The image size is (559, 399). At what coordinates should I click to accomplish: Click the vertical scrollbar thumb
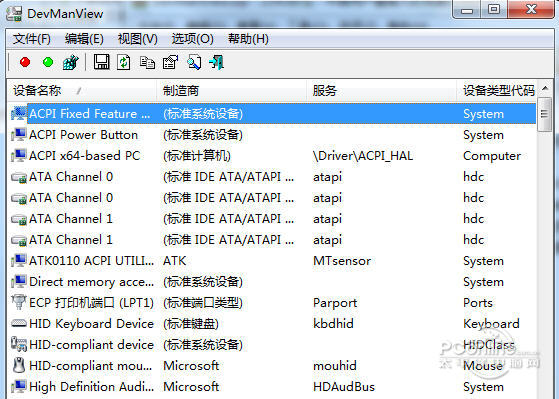544,114
